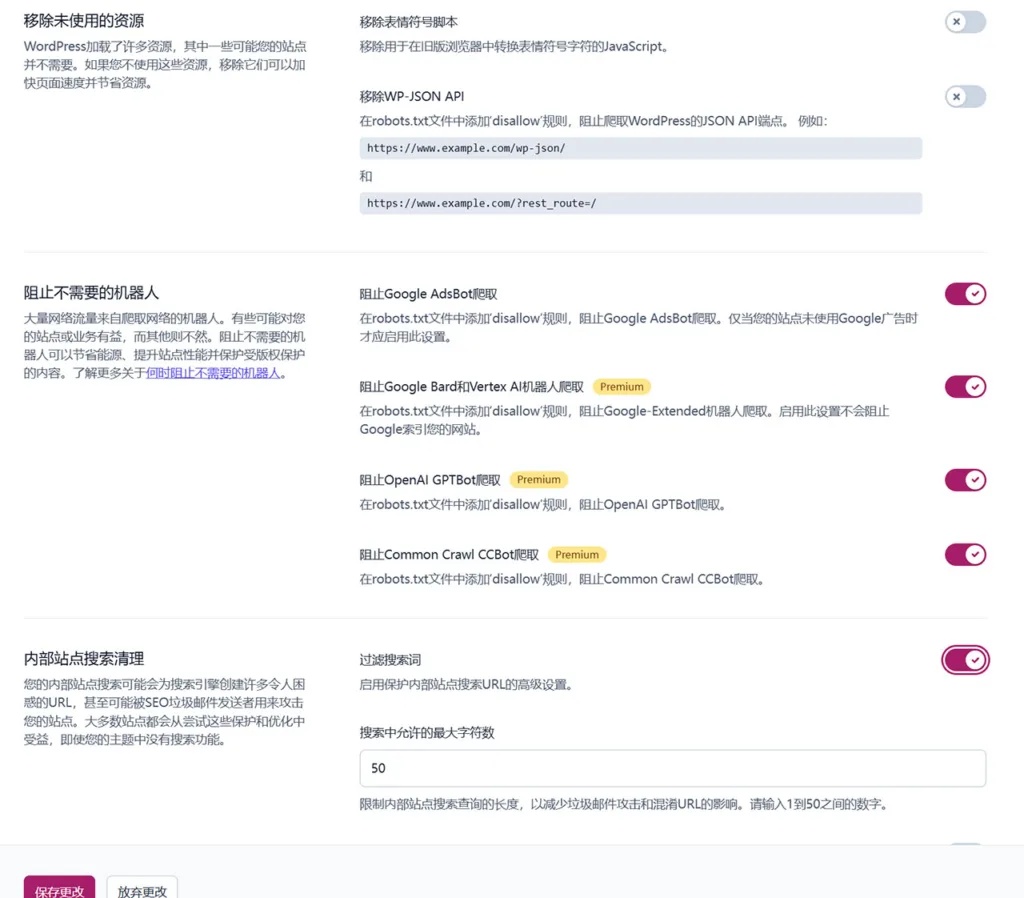Disable the 阻止Common Crawl CCBot爬取 toggle
Image resolution: width=1024 pixels, height=898 pixels.
click(965, 554)
